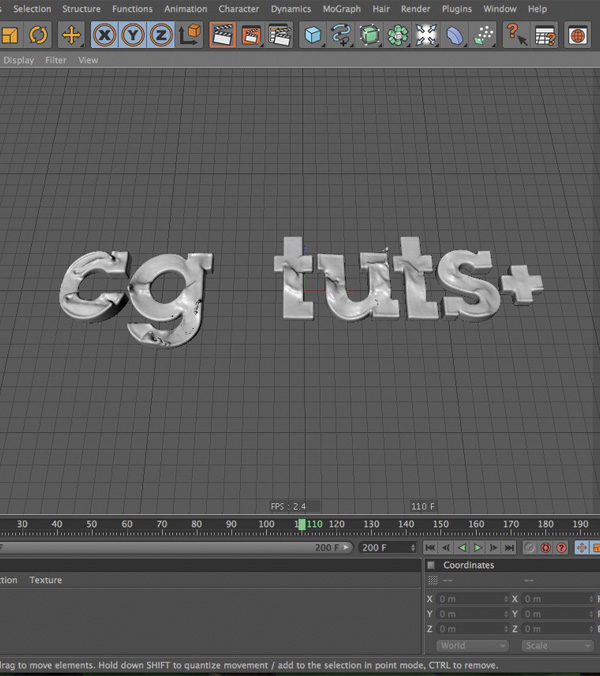Render the active view clapperboard
The width and height of the screenshot is (600, 676).
point(222,35)
